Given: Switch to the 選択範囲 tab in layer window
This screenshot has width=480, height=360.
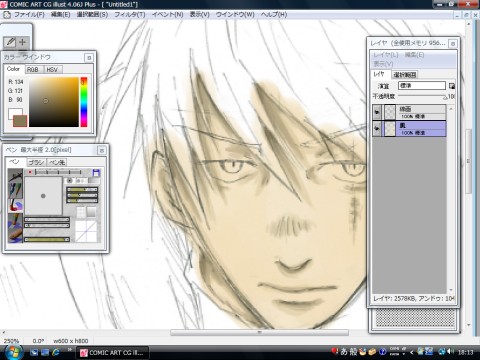Looking at the screenshot, I should coord(404,75).
